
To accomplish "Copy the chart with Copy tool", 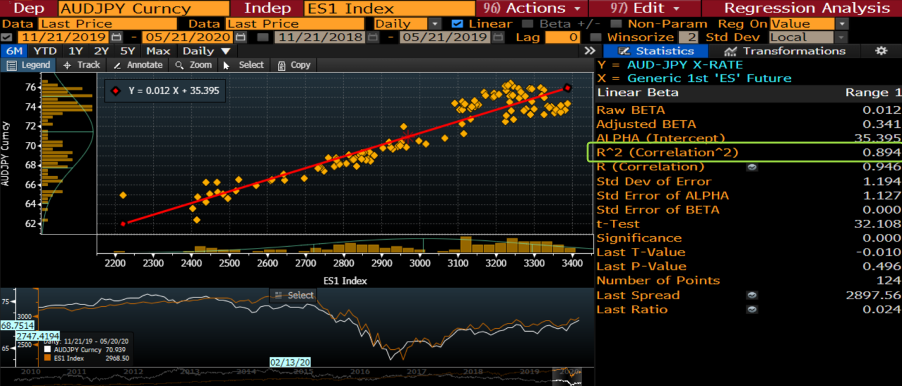I will coord(293,65).
